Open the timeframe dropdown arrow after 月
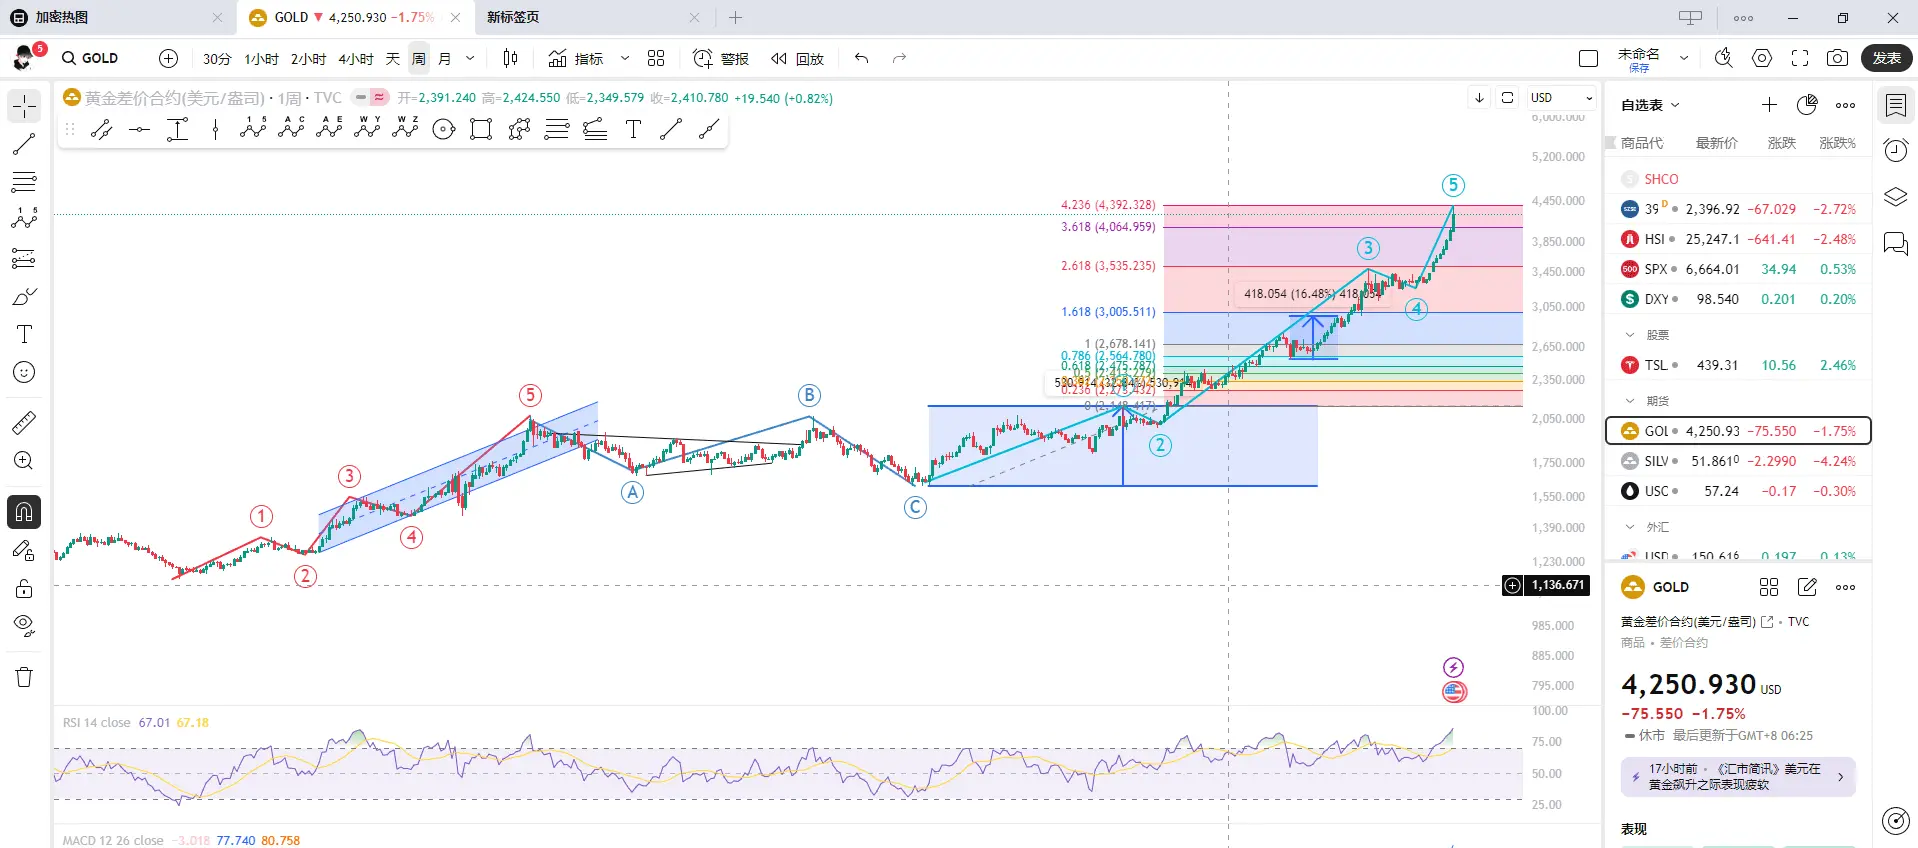 point(470,58)
